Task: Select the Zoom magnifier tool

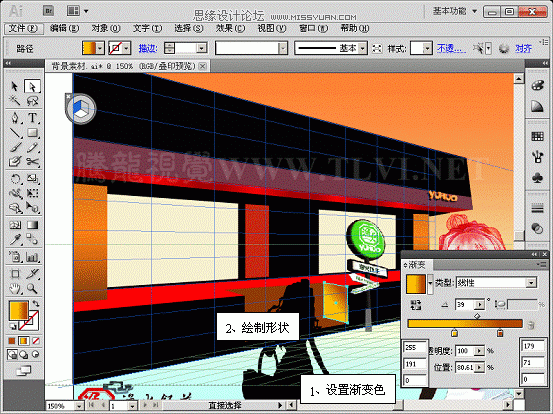Action: click(x=32, y=289)
